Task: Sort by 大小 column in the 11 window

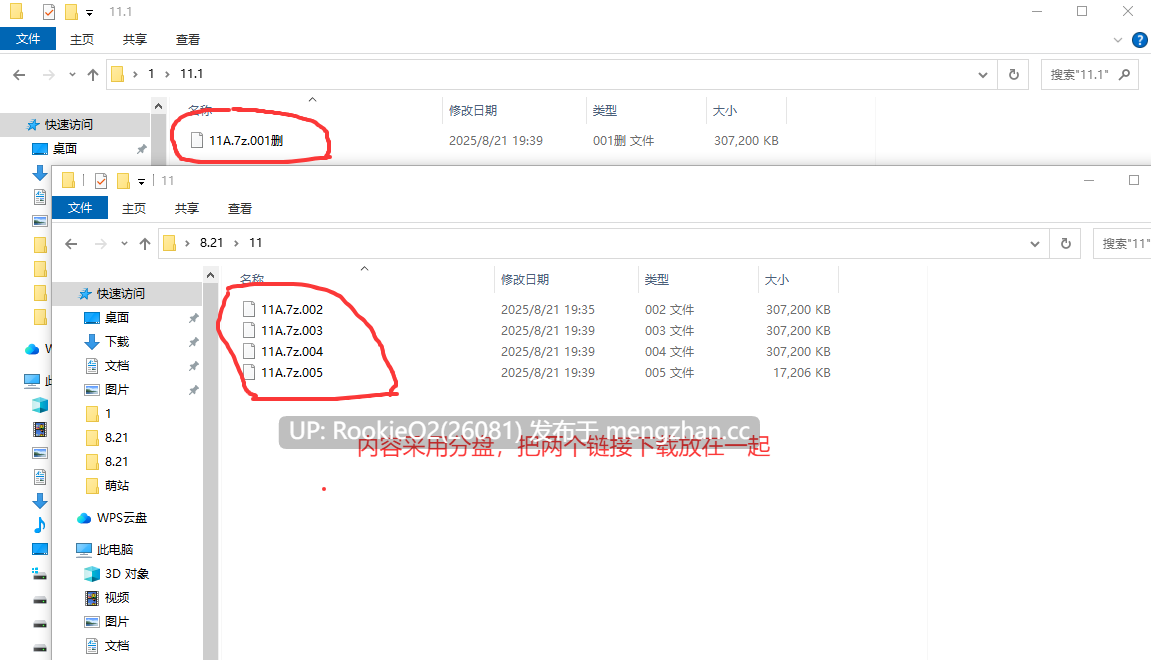Action: pyautogui.click(x=777, y=280)
